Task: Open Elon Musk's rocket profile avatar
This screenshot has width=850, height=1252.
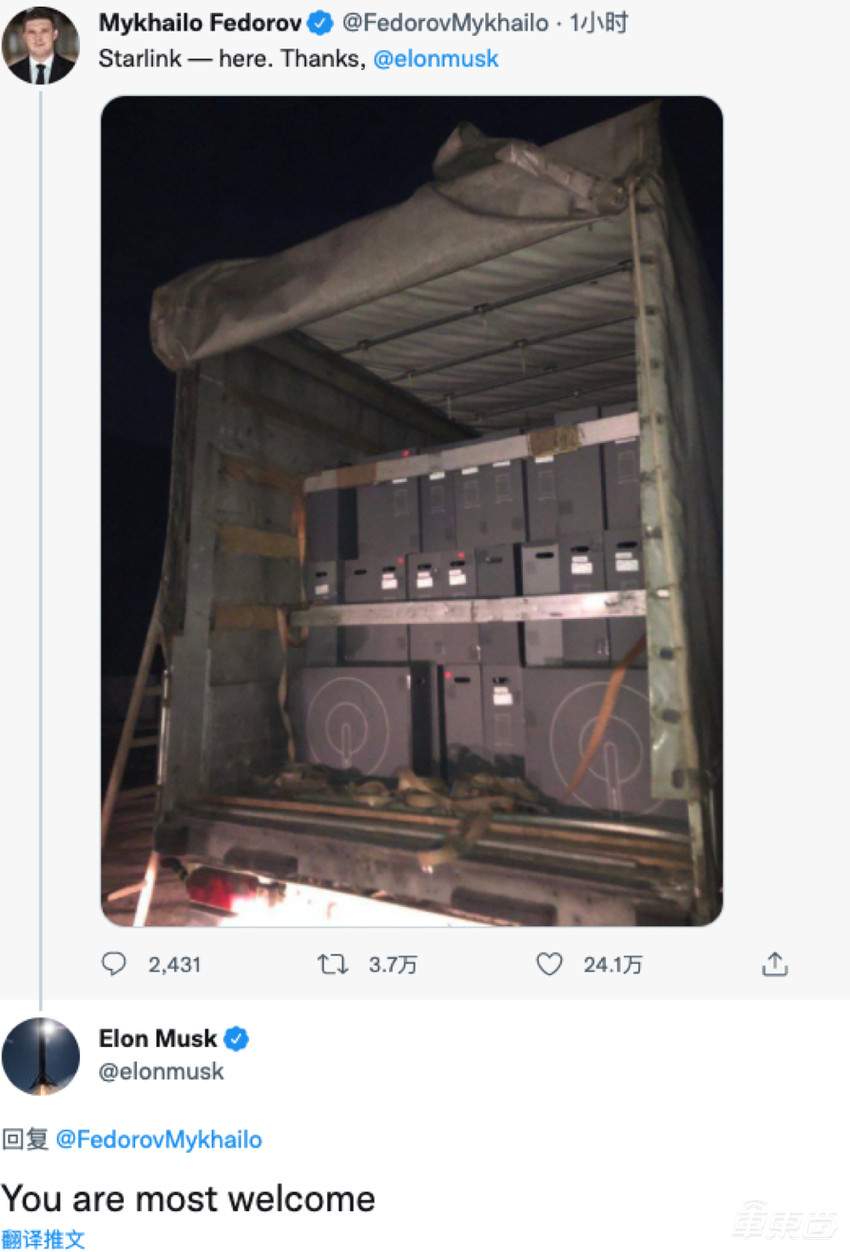Action: coord(40,1056)
